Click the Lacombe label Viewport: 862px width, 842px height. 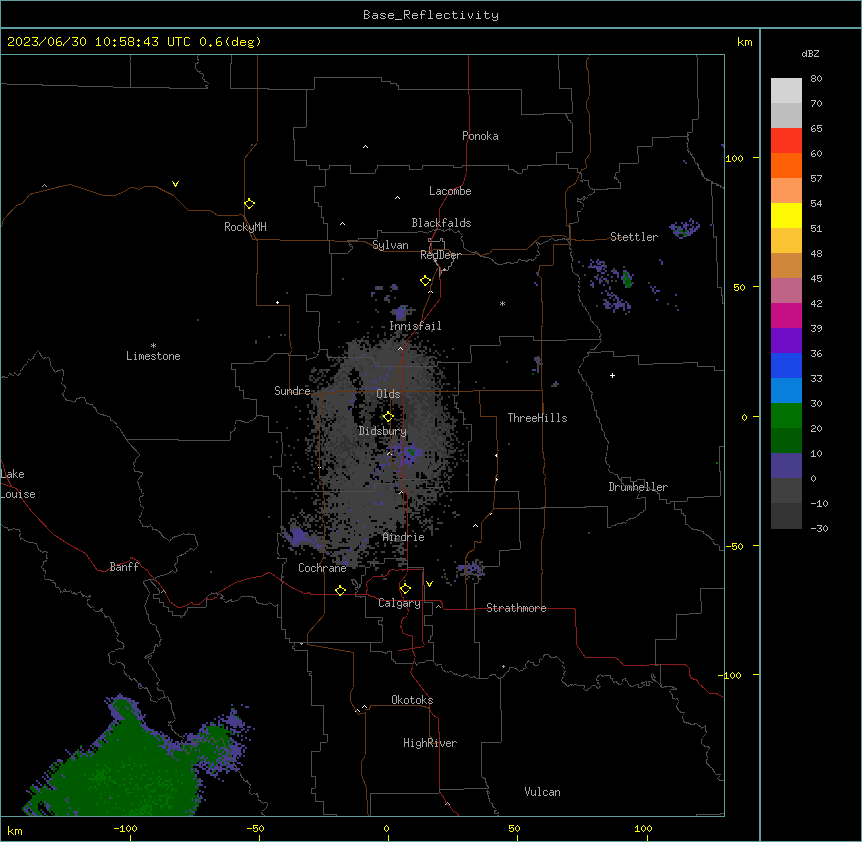tap(450, 191)
